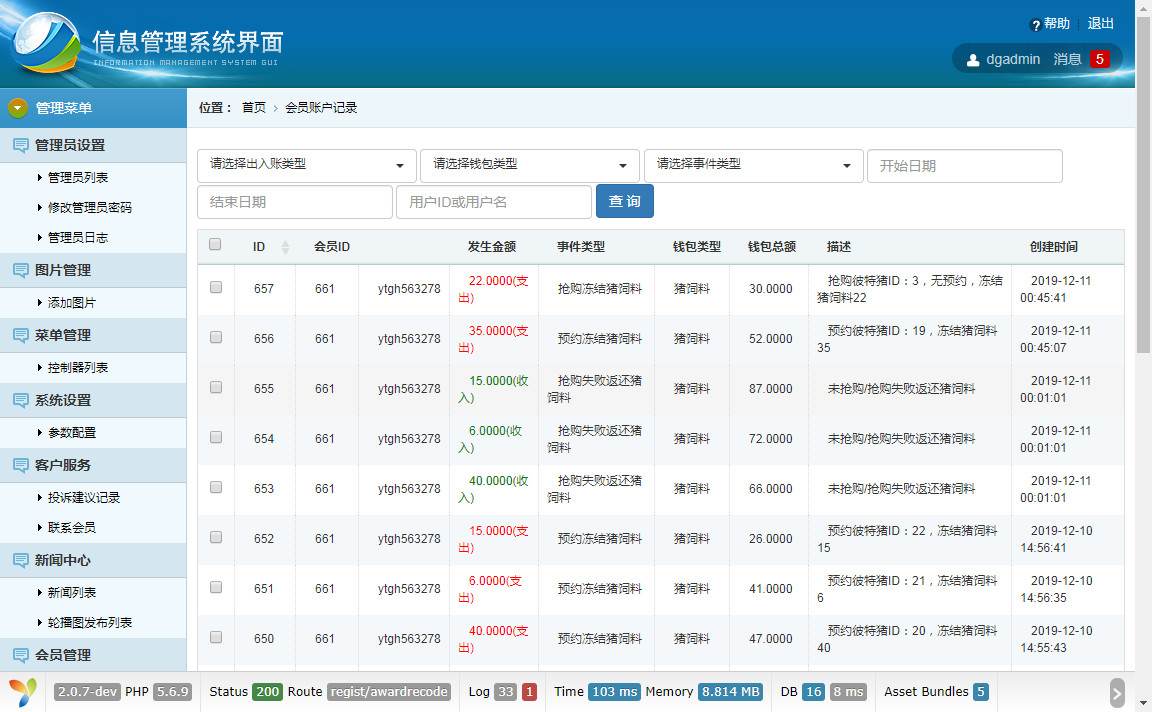Check the box for record ID 657
The height and width of the screenshot is (712, 1152).
point(215,287)
